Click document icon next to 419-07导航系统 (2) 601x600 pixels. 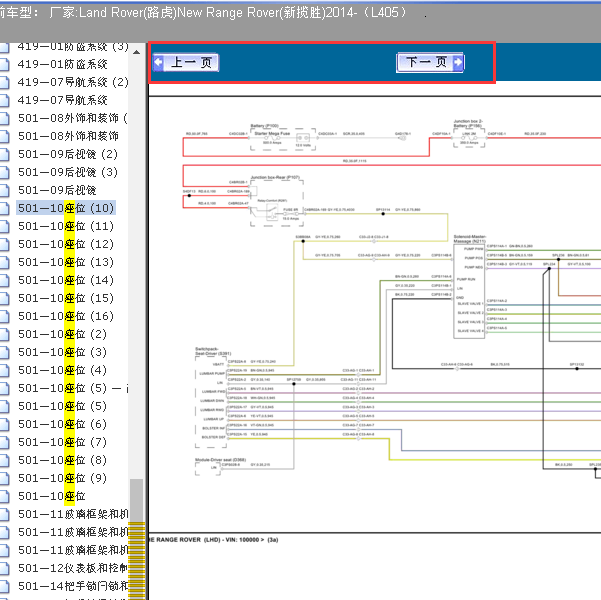tap(4, 83)
